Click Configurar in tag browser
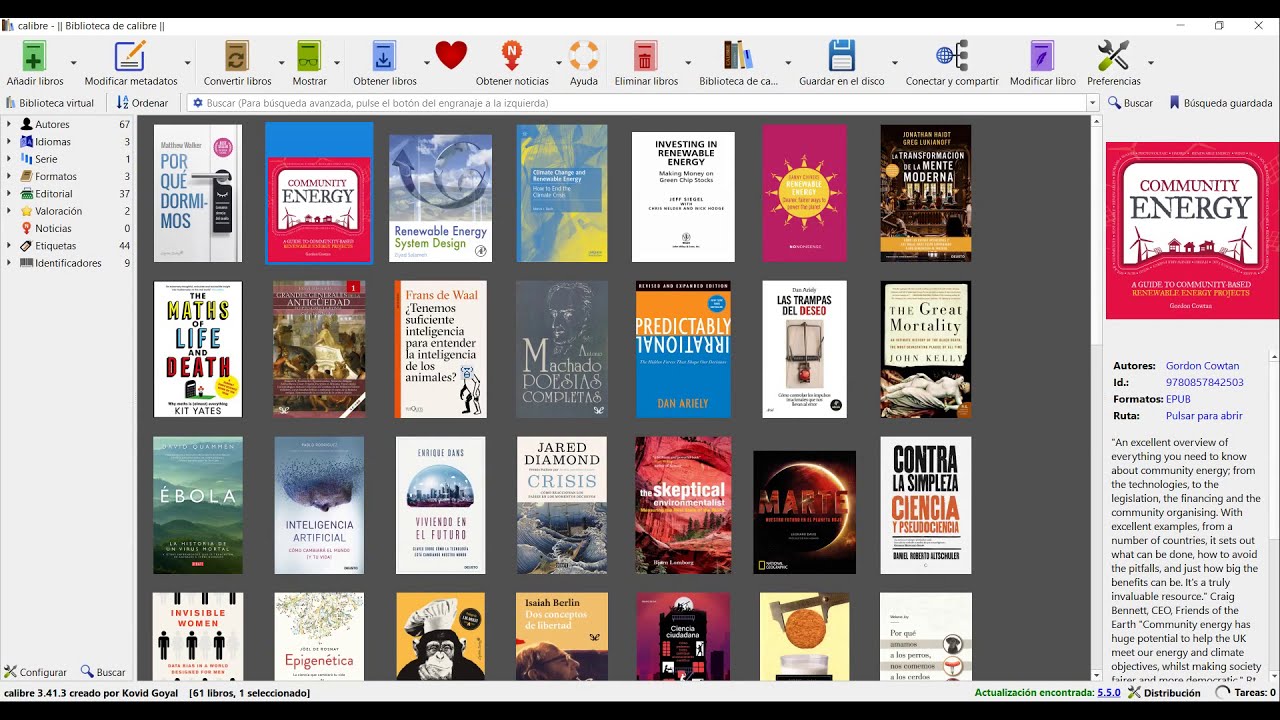This screenshot has height=720, width=1280. (x=35, y=672)
